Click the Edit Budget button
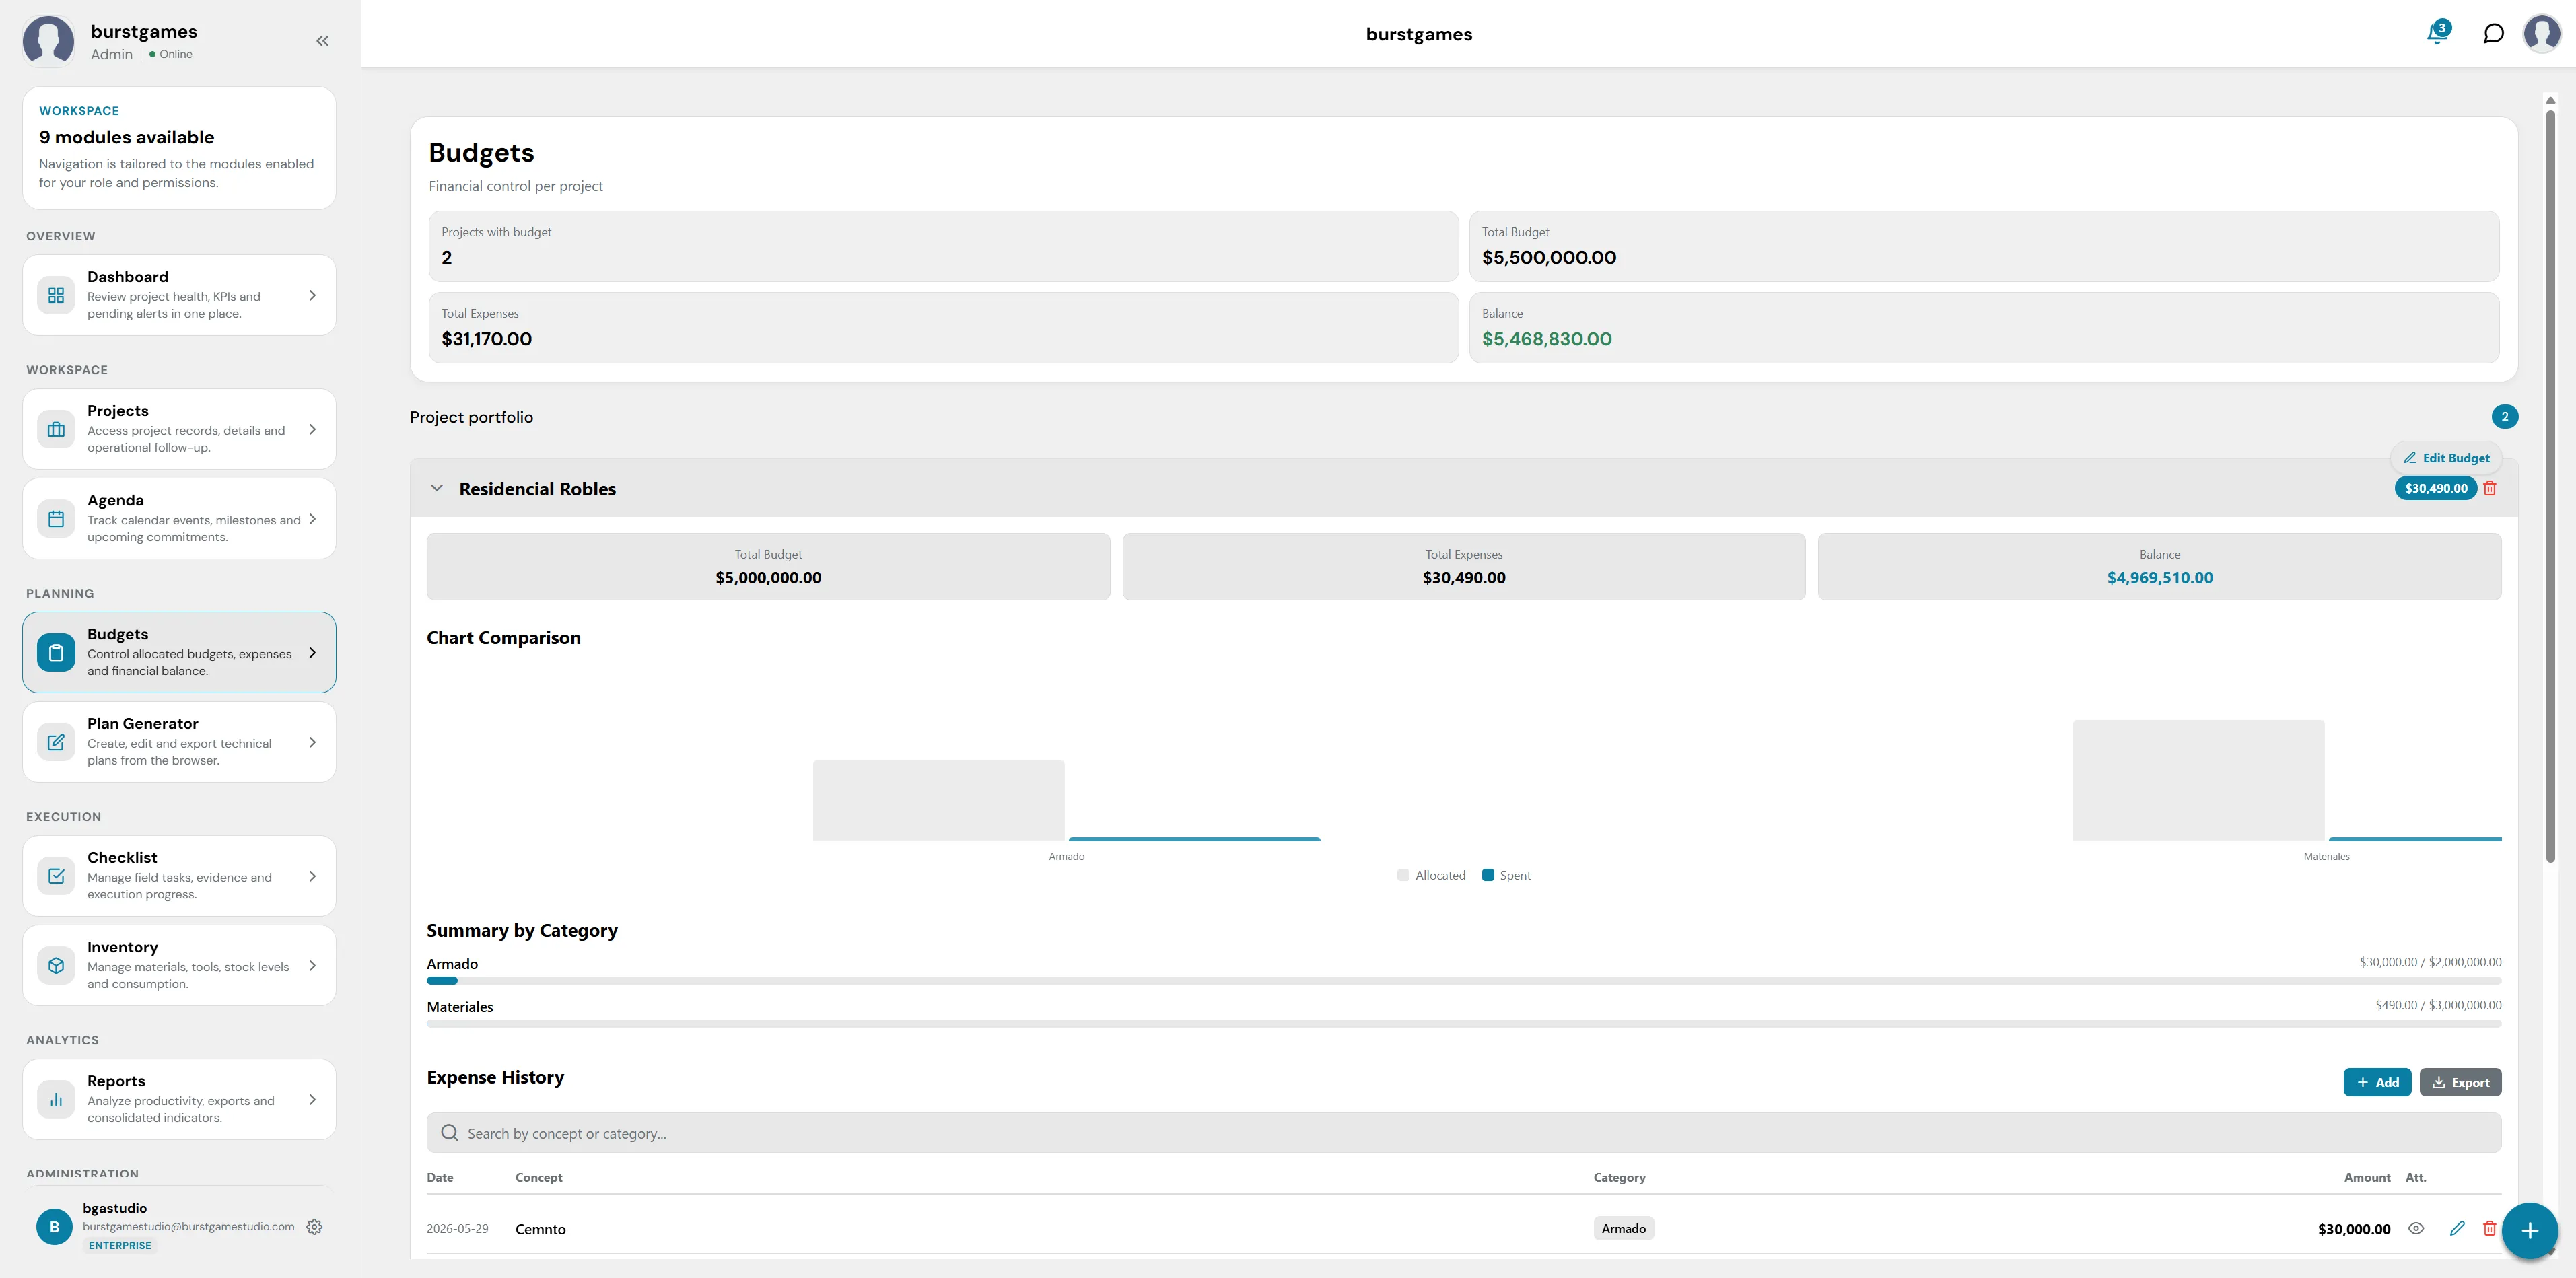This screenshot has height=1278, width=2576. (2446, 458)
